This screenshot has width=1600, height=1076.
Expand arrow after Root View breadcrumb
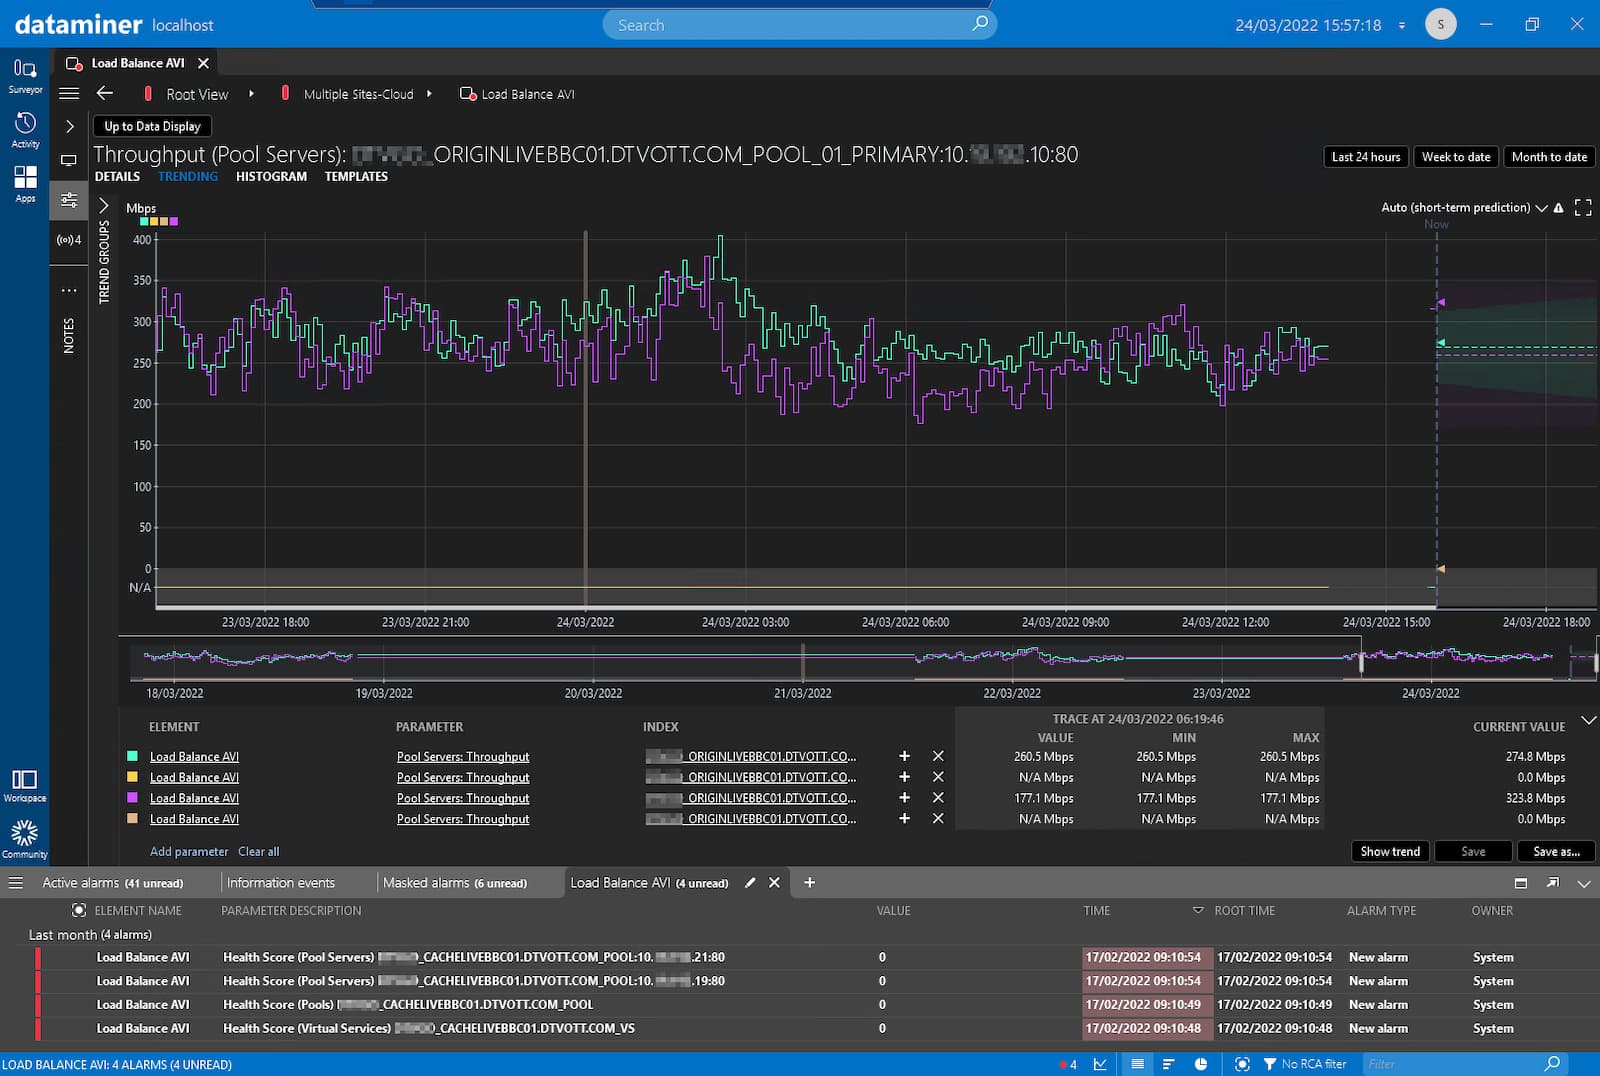[251, 94]
